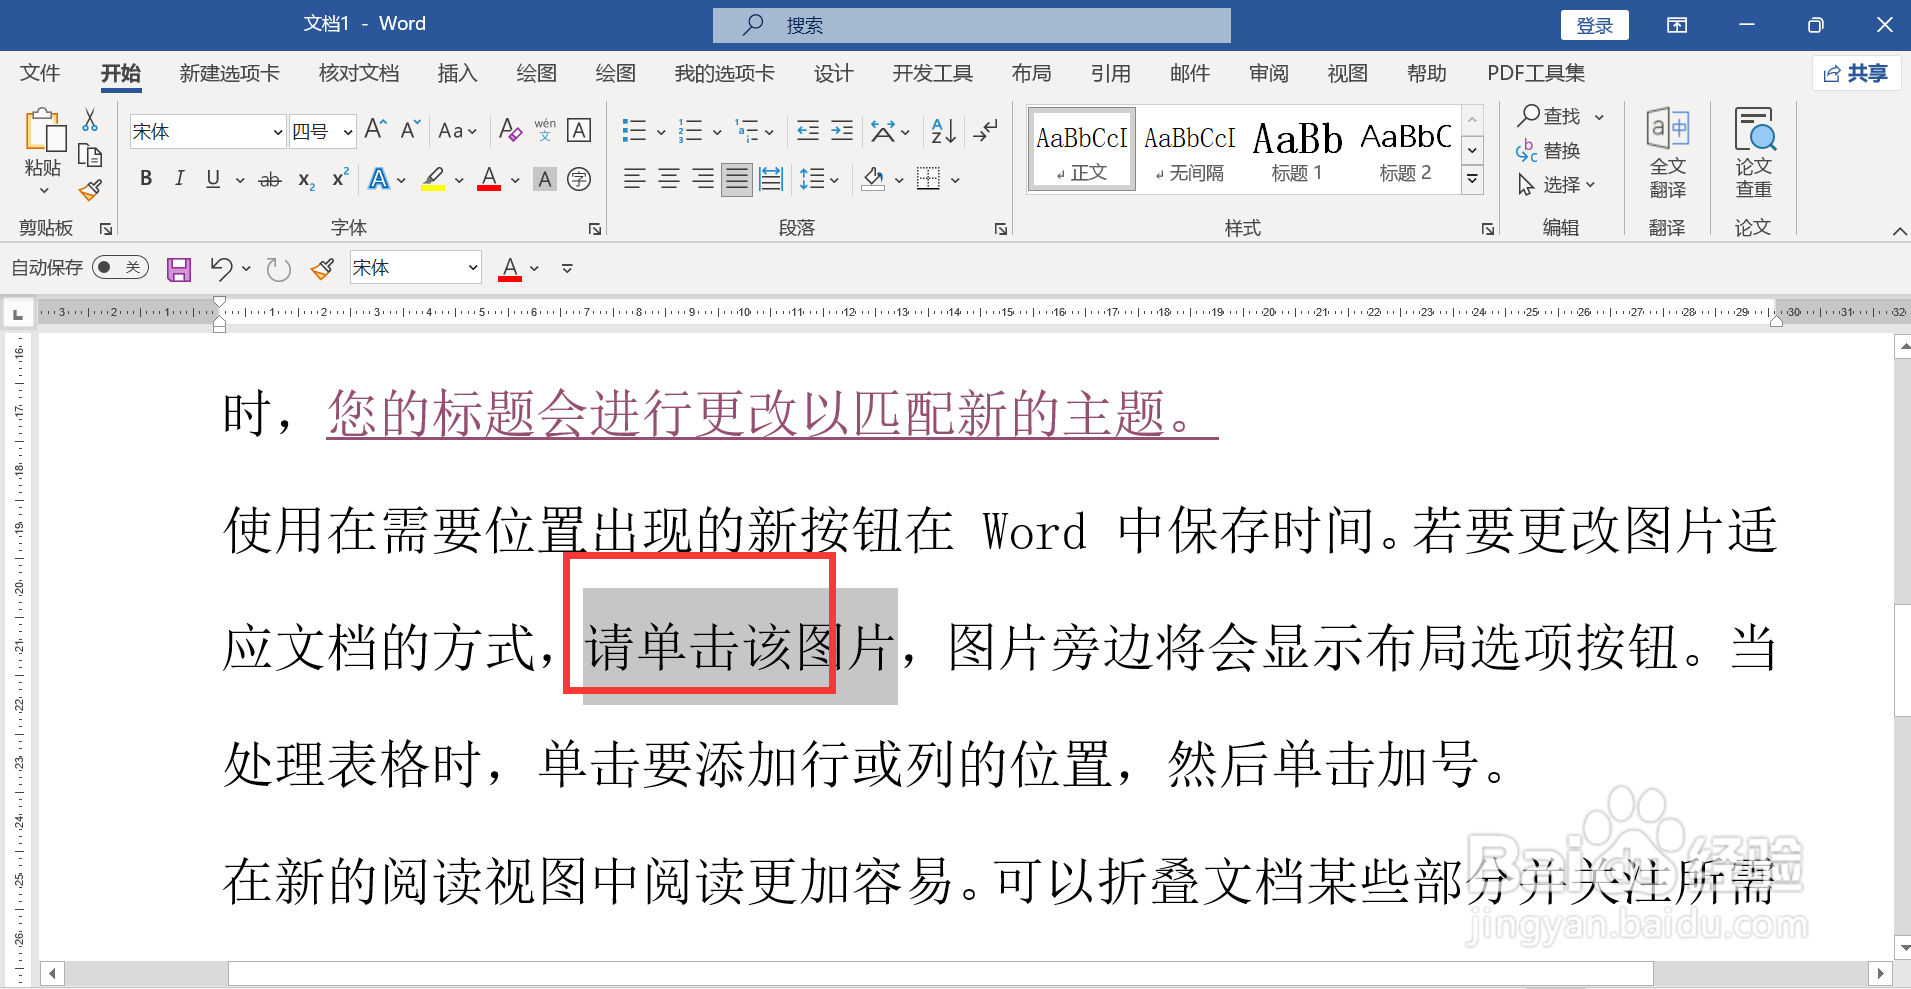
Task: Open line spacing dropdown
Action: click(819, 179)
